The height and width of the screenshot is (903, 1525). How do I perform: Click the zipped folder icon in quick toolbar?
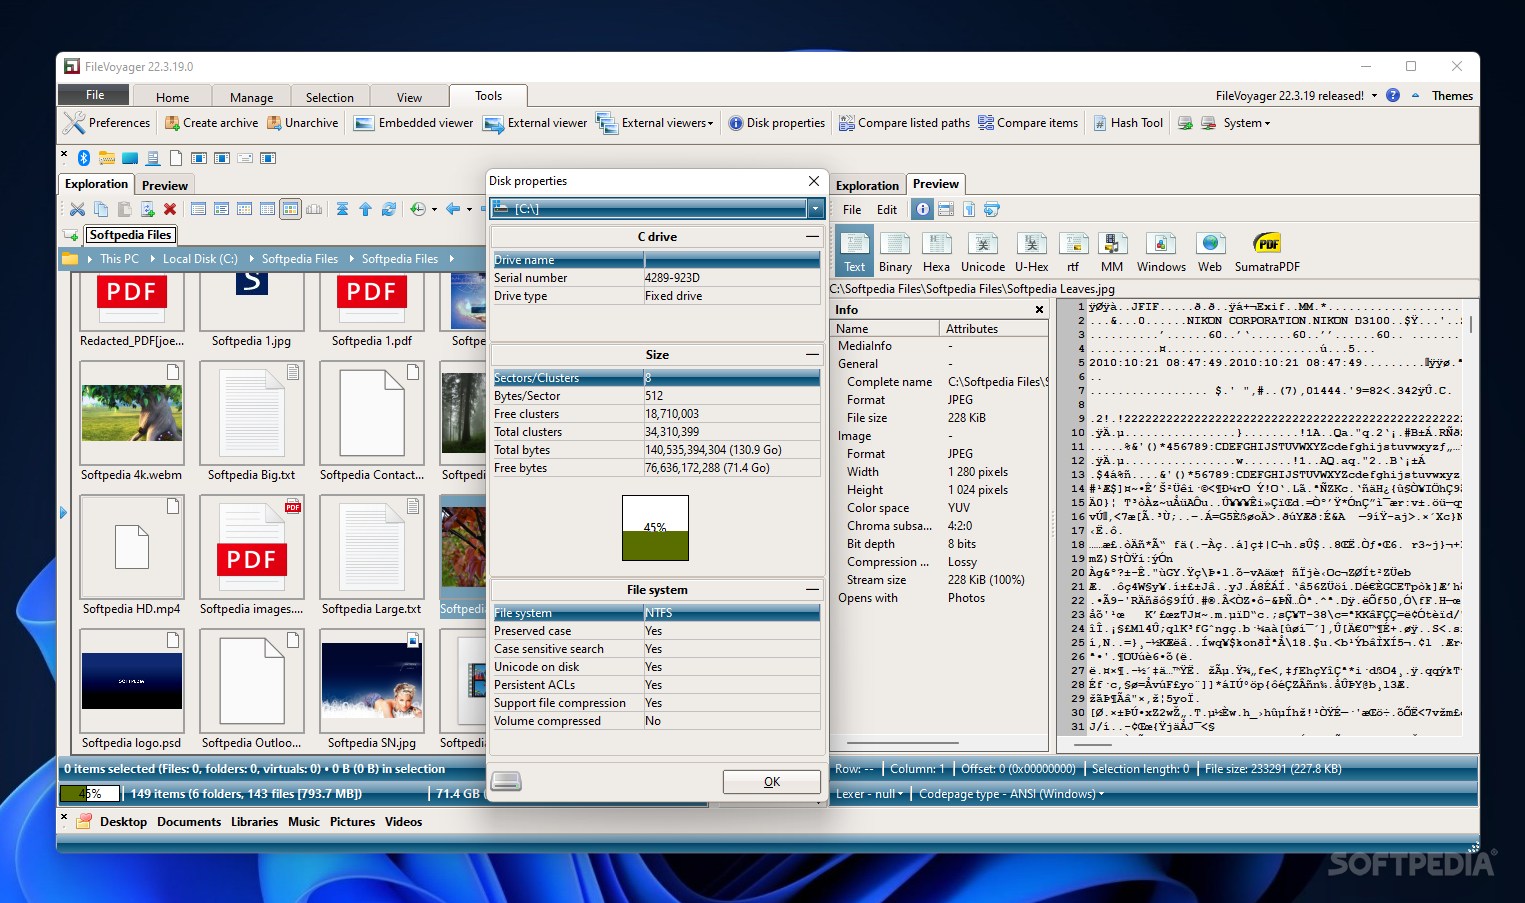click(107, 158)
